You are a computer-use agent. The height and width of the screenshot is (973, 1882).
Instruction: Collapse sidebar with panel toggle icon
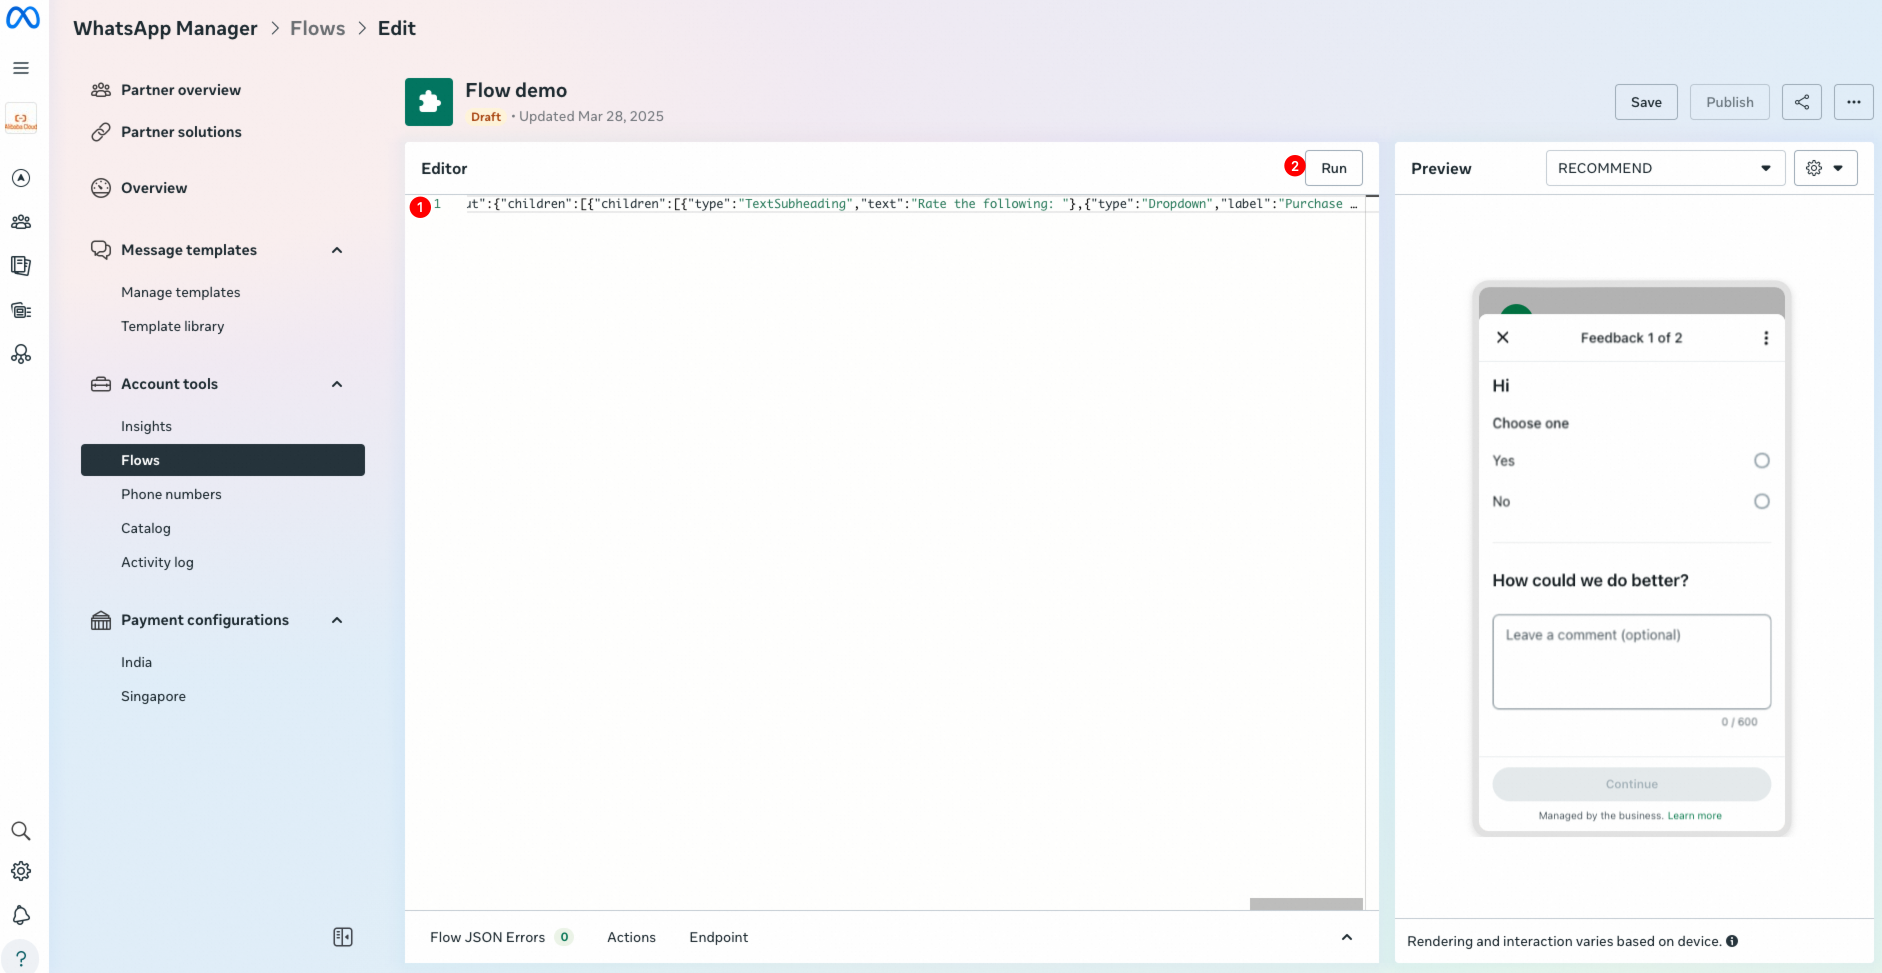[x=343, y=937]
